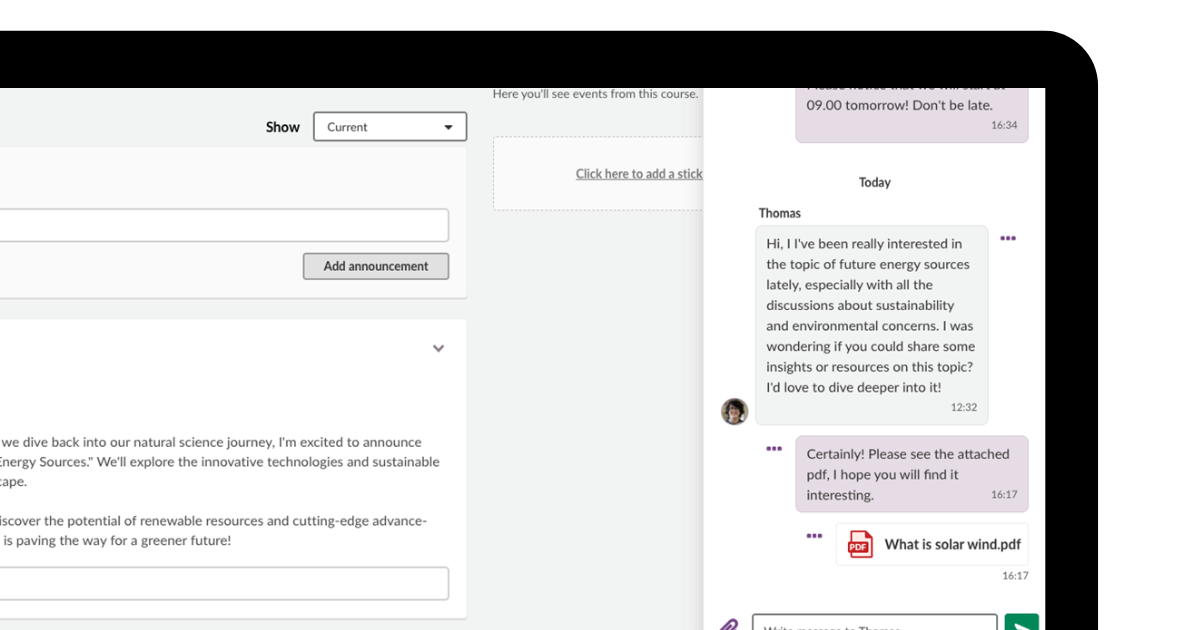Open three-dot menu for the PDF attachment
Screen dimensions: 1200x630
tap(814, 536)
